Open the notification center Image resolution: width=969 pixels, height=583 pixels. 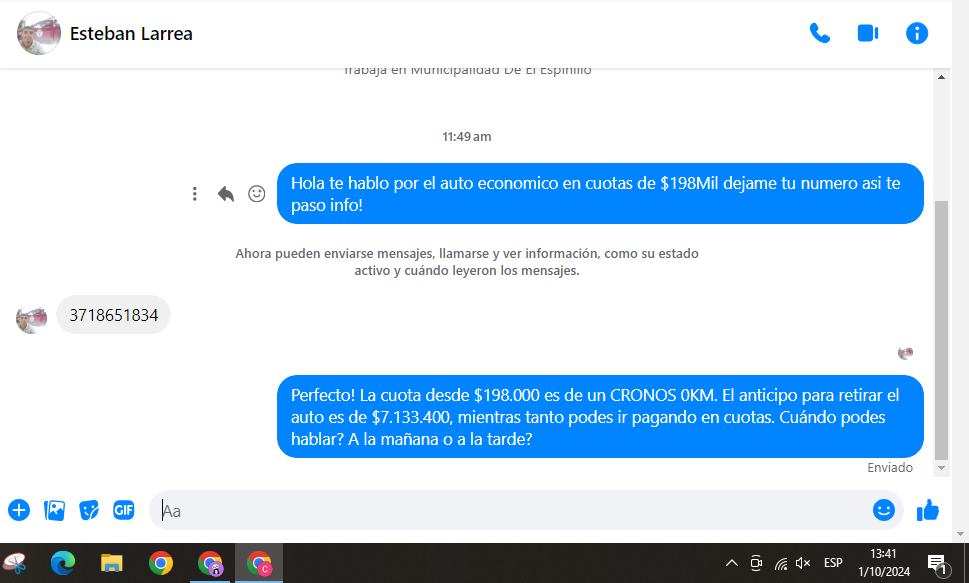pos(938,564)
